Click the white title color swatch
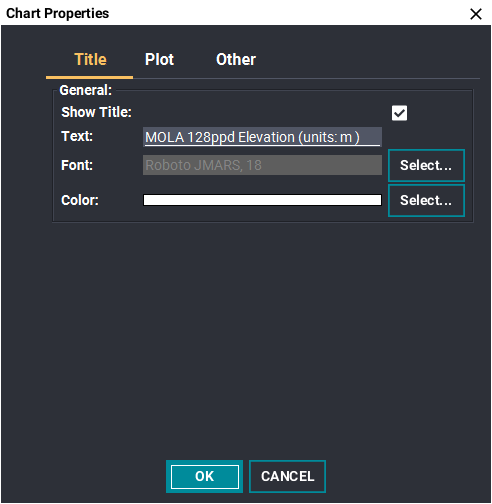This screenshot has width=492, height=504. [262, 200]
